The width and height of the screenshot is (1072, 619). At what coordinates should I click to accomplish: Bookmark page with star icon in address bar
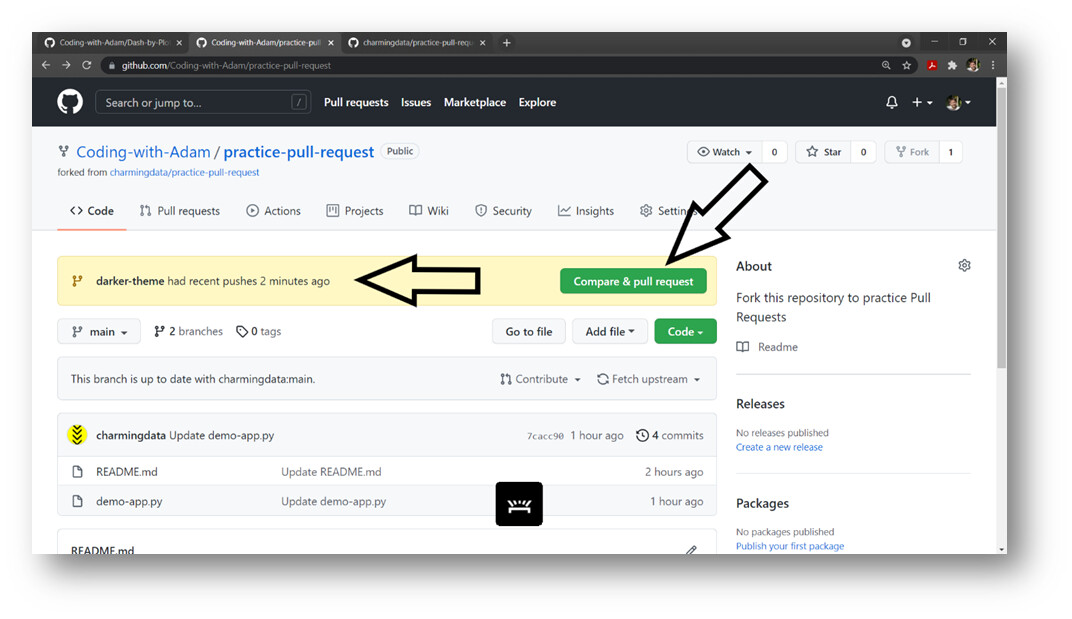pos(907,65)
